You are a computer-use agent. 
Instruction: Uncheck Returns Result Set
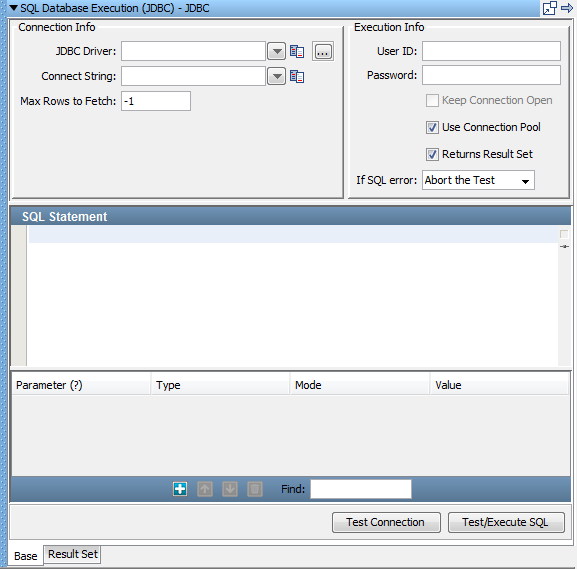click(432, 154)
